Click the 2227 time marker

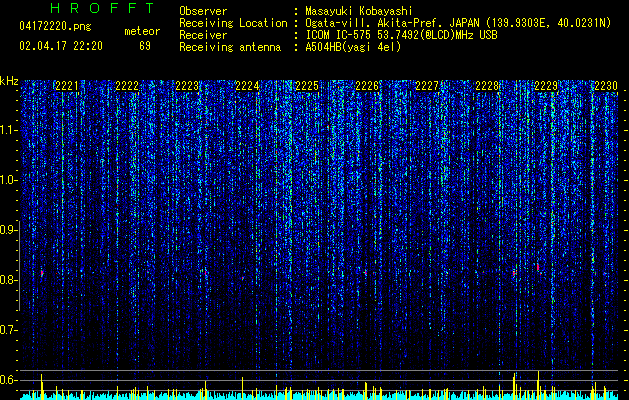(427, 86)
